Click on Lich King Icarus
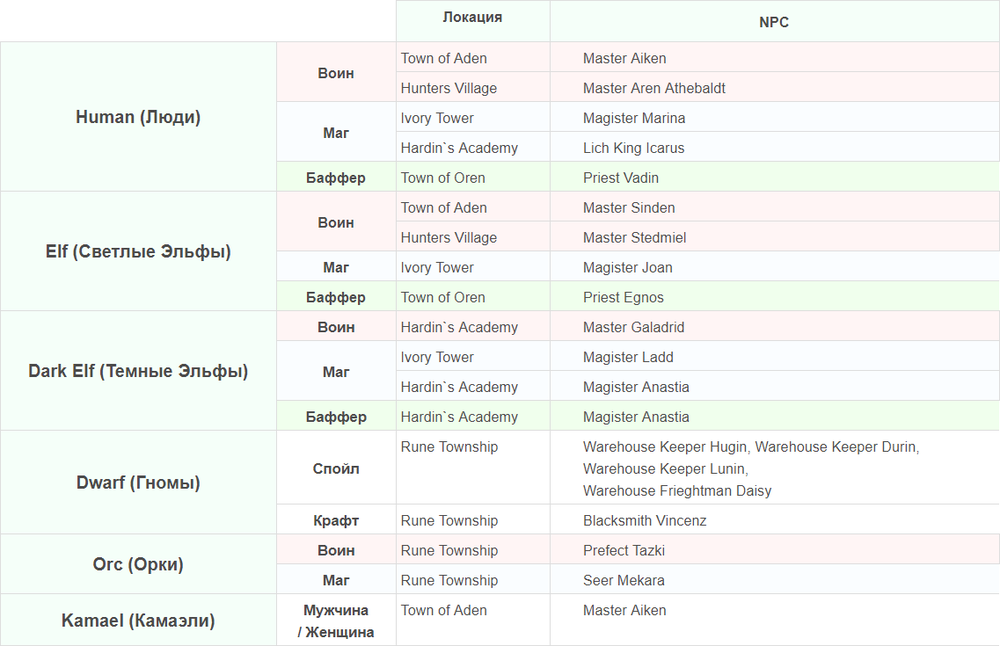 (x=634, y=148)
